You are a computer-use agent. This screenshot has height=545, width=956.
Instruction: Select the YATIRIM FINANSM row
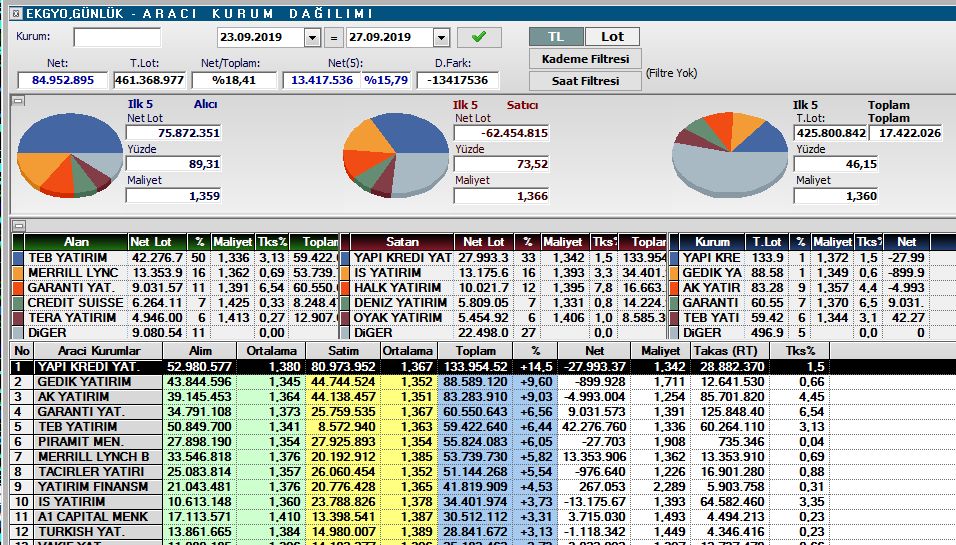click(x=483, y=486)
